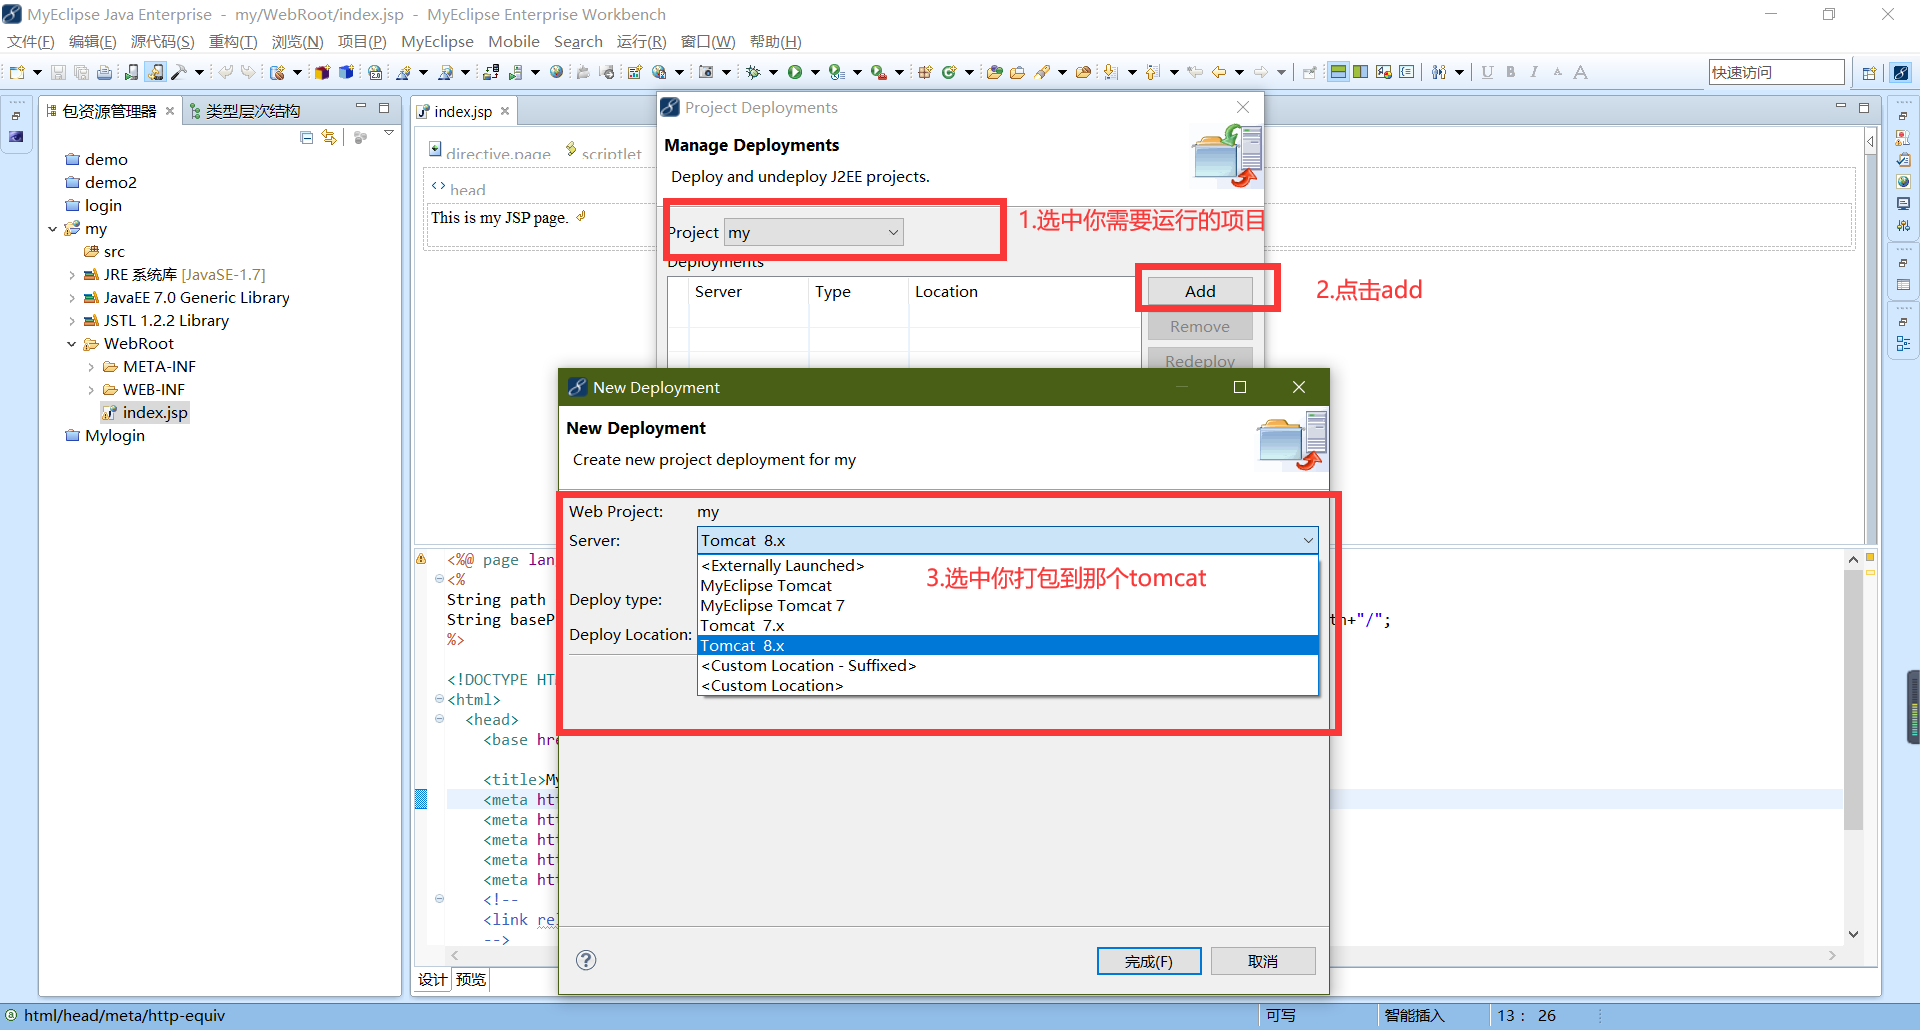Click the pencil Search toolbar icon
The height and width of the screenshot is (1030, 1920).
click(1042, 72)
